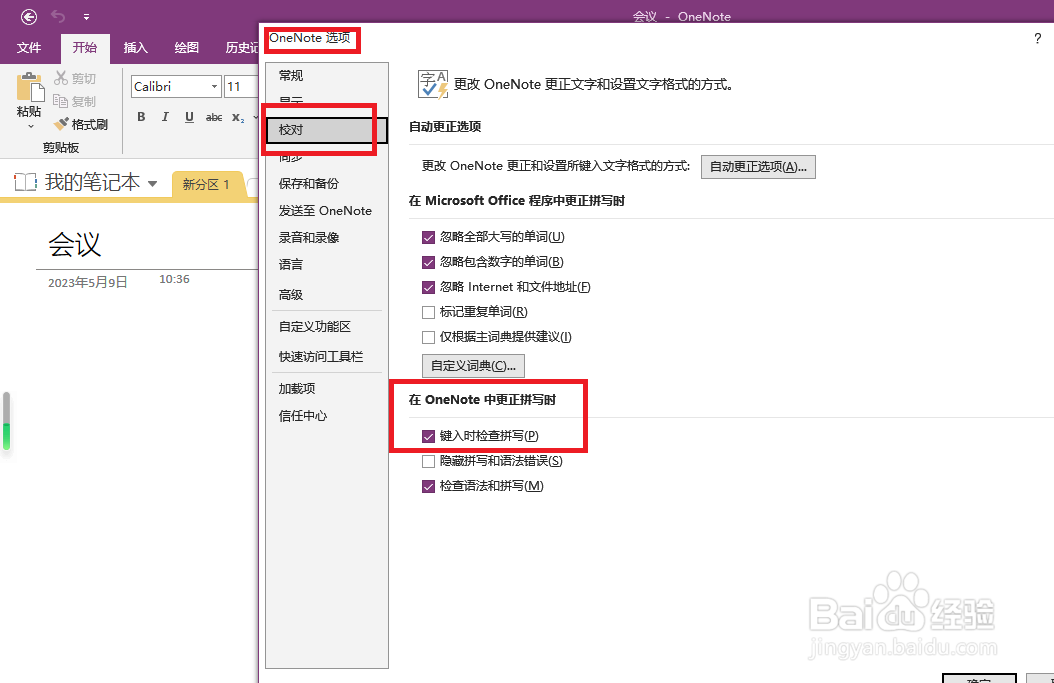
Task: Enable 仅根据主词典提供建议 checkbox
Action: (x=428, y=337)
